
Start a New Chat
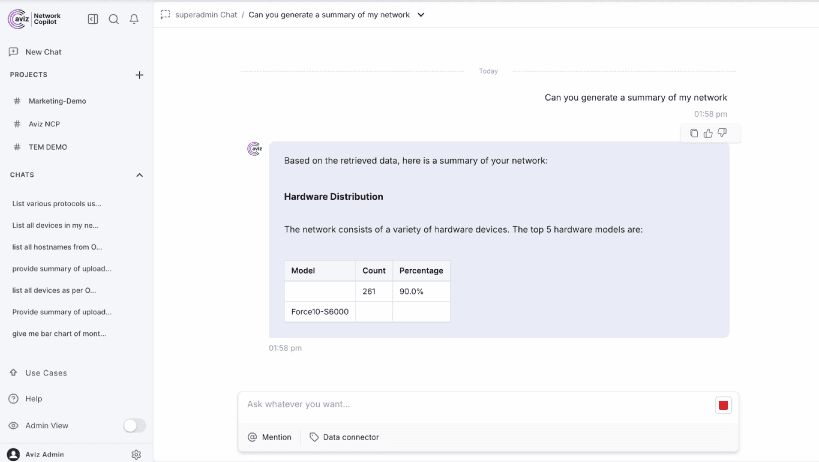(x=43, y=52)
